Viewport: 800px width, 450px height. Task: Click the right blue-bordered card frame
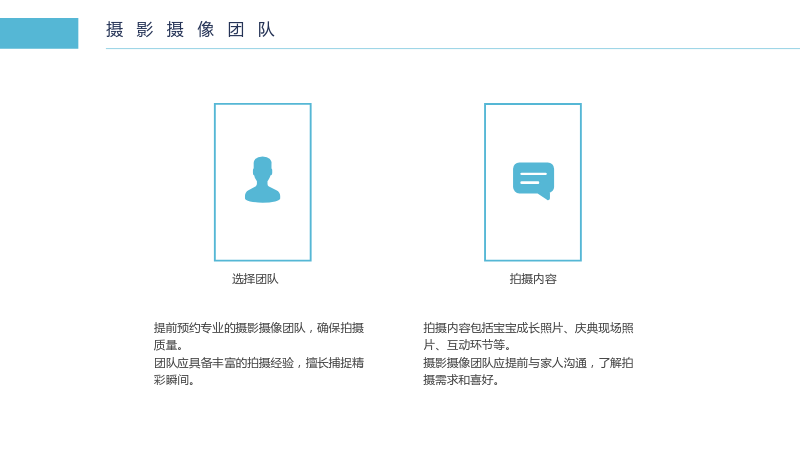(533, 182)
